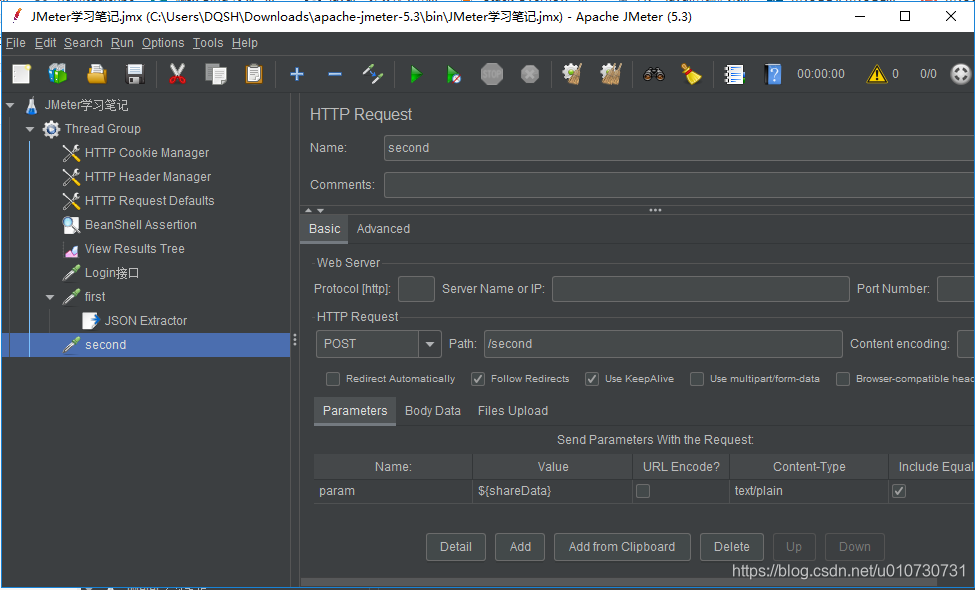Screen dimensions: 975x590
Task: Reset search with the yellow broom icon
Action: (x=691, y=75)
